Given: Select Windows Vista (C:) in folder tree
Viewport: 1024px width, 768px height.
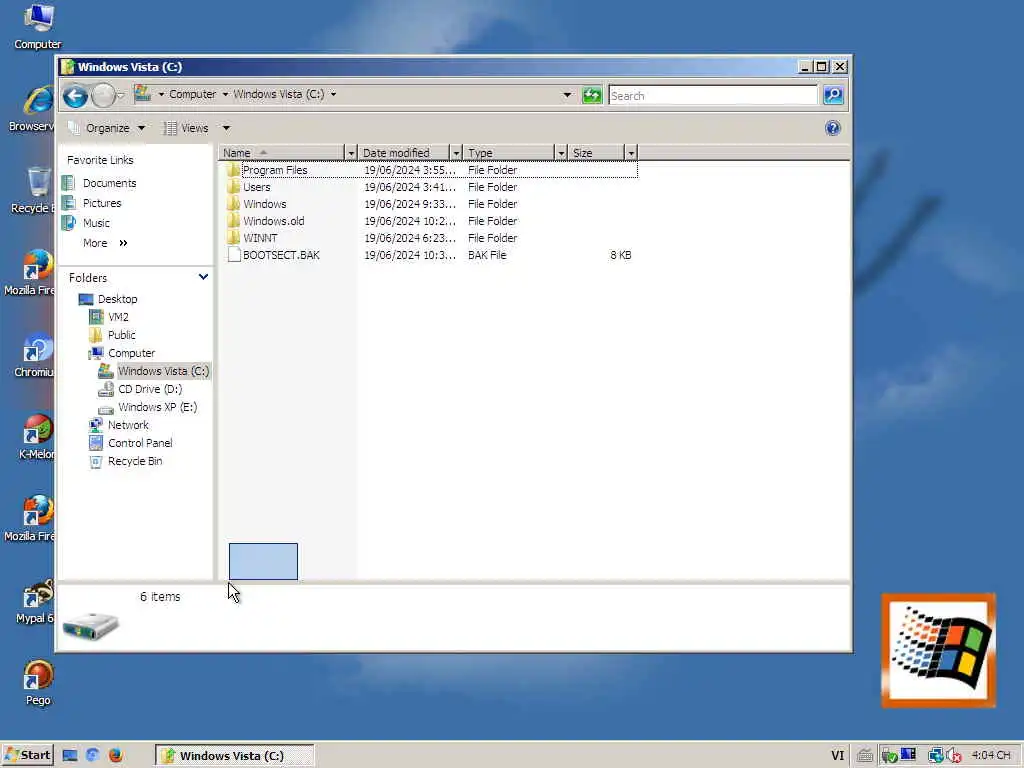Looking at the screenshot, I should click(x=163, y=371).
